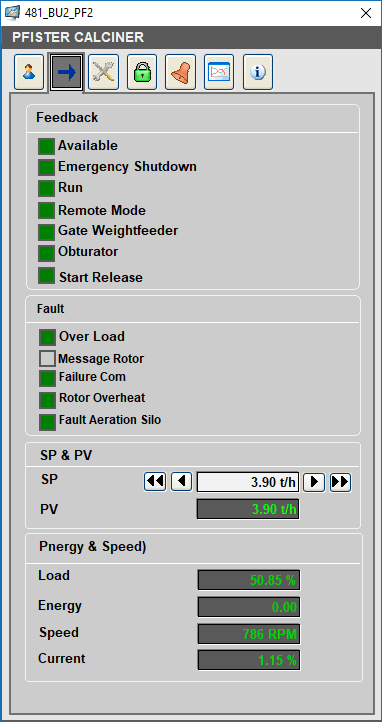
Task: Click the Over Load fault indicator
Action: 47,338
